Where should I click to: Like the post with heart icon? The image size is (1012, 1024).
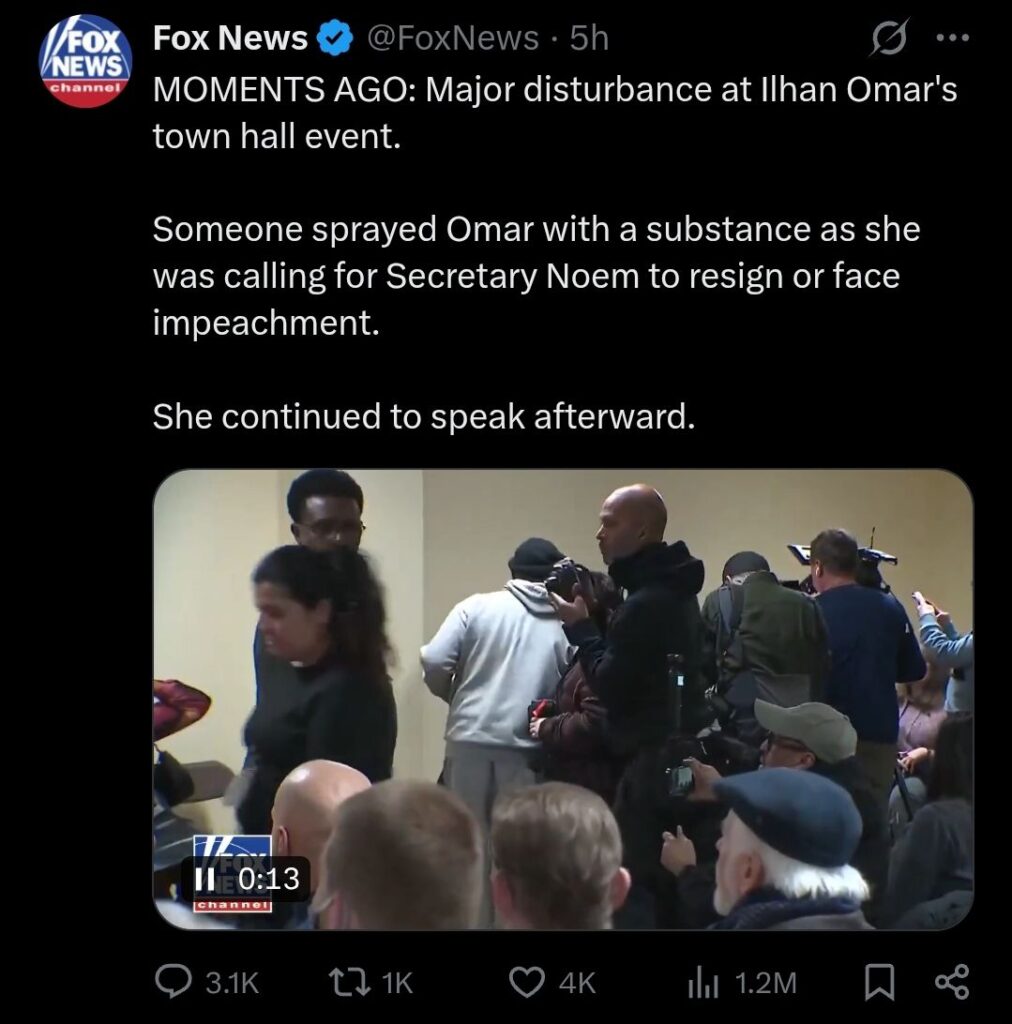tap(526, 982)
